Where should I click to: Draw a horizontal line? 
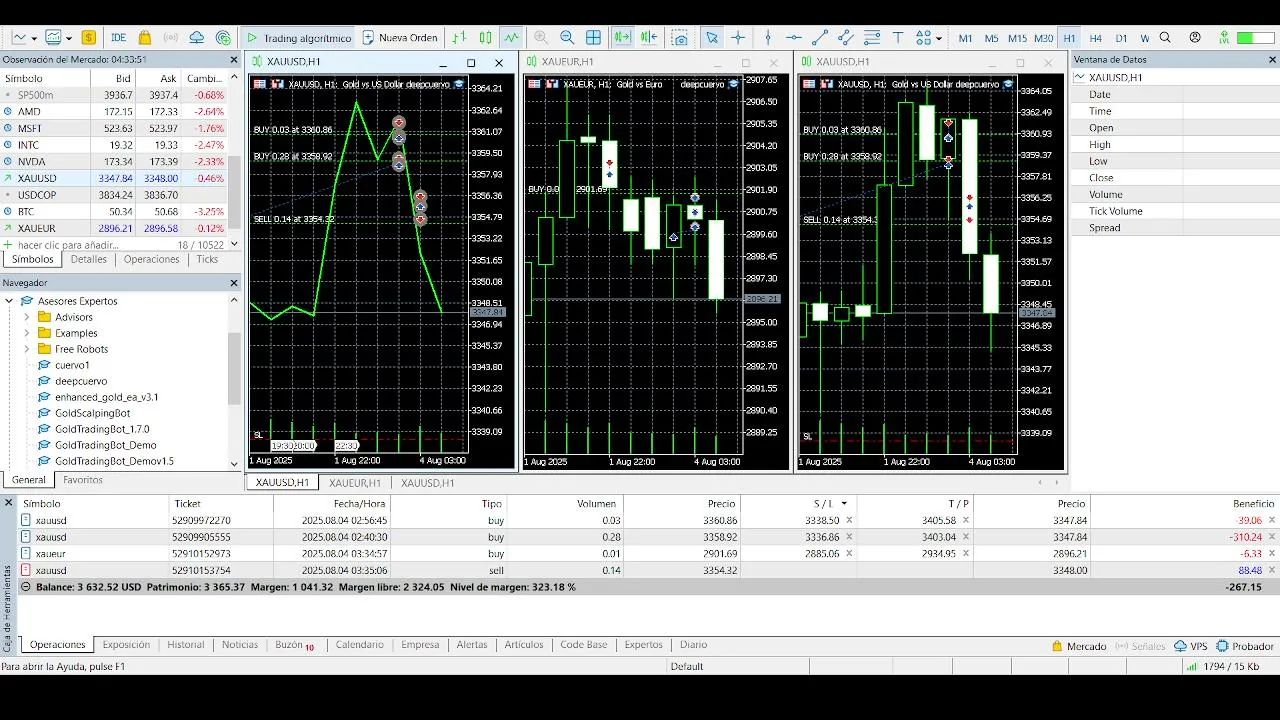[794, 38]
